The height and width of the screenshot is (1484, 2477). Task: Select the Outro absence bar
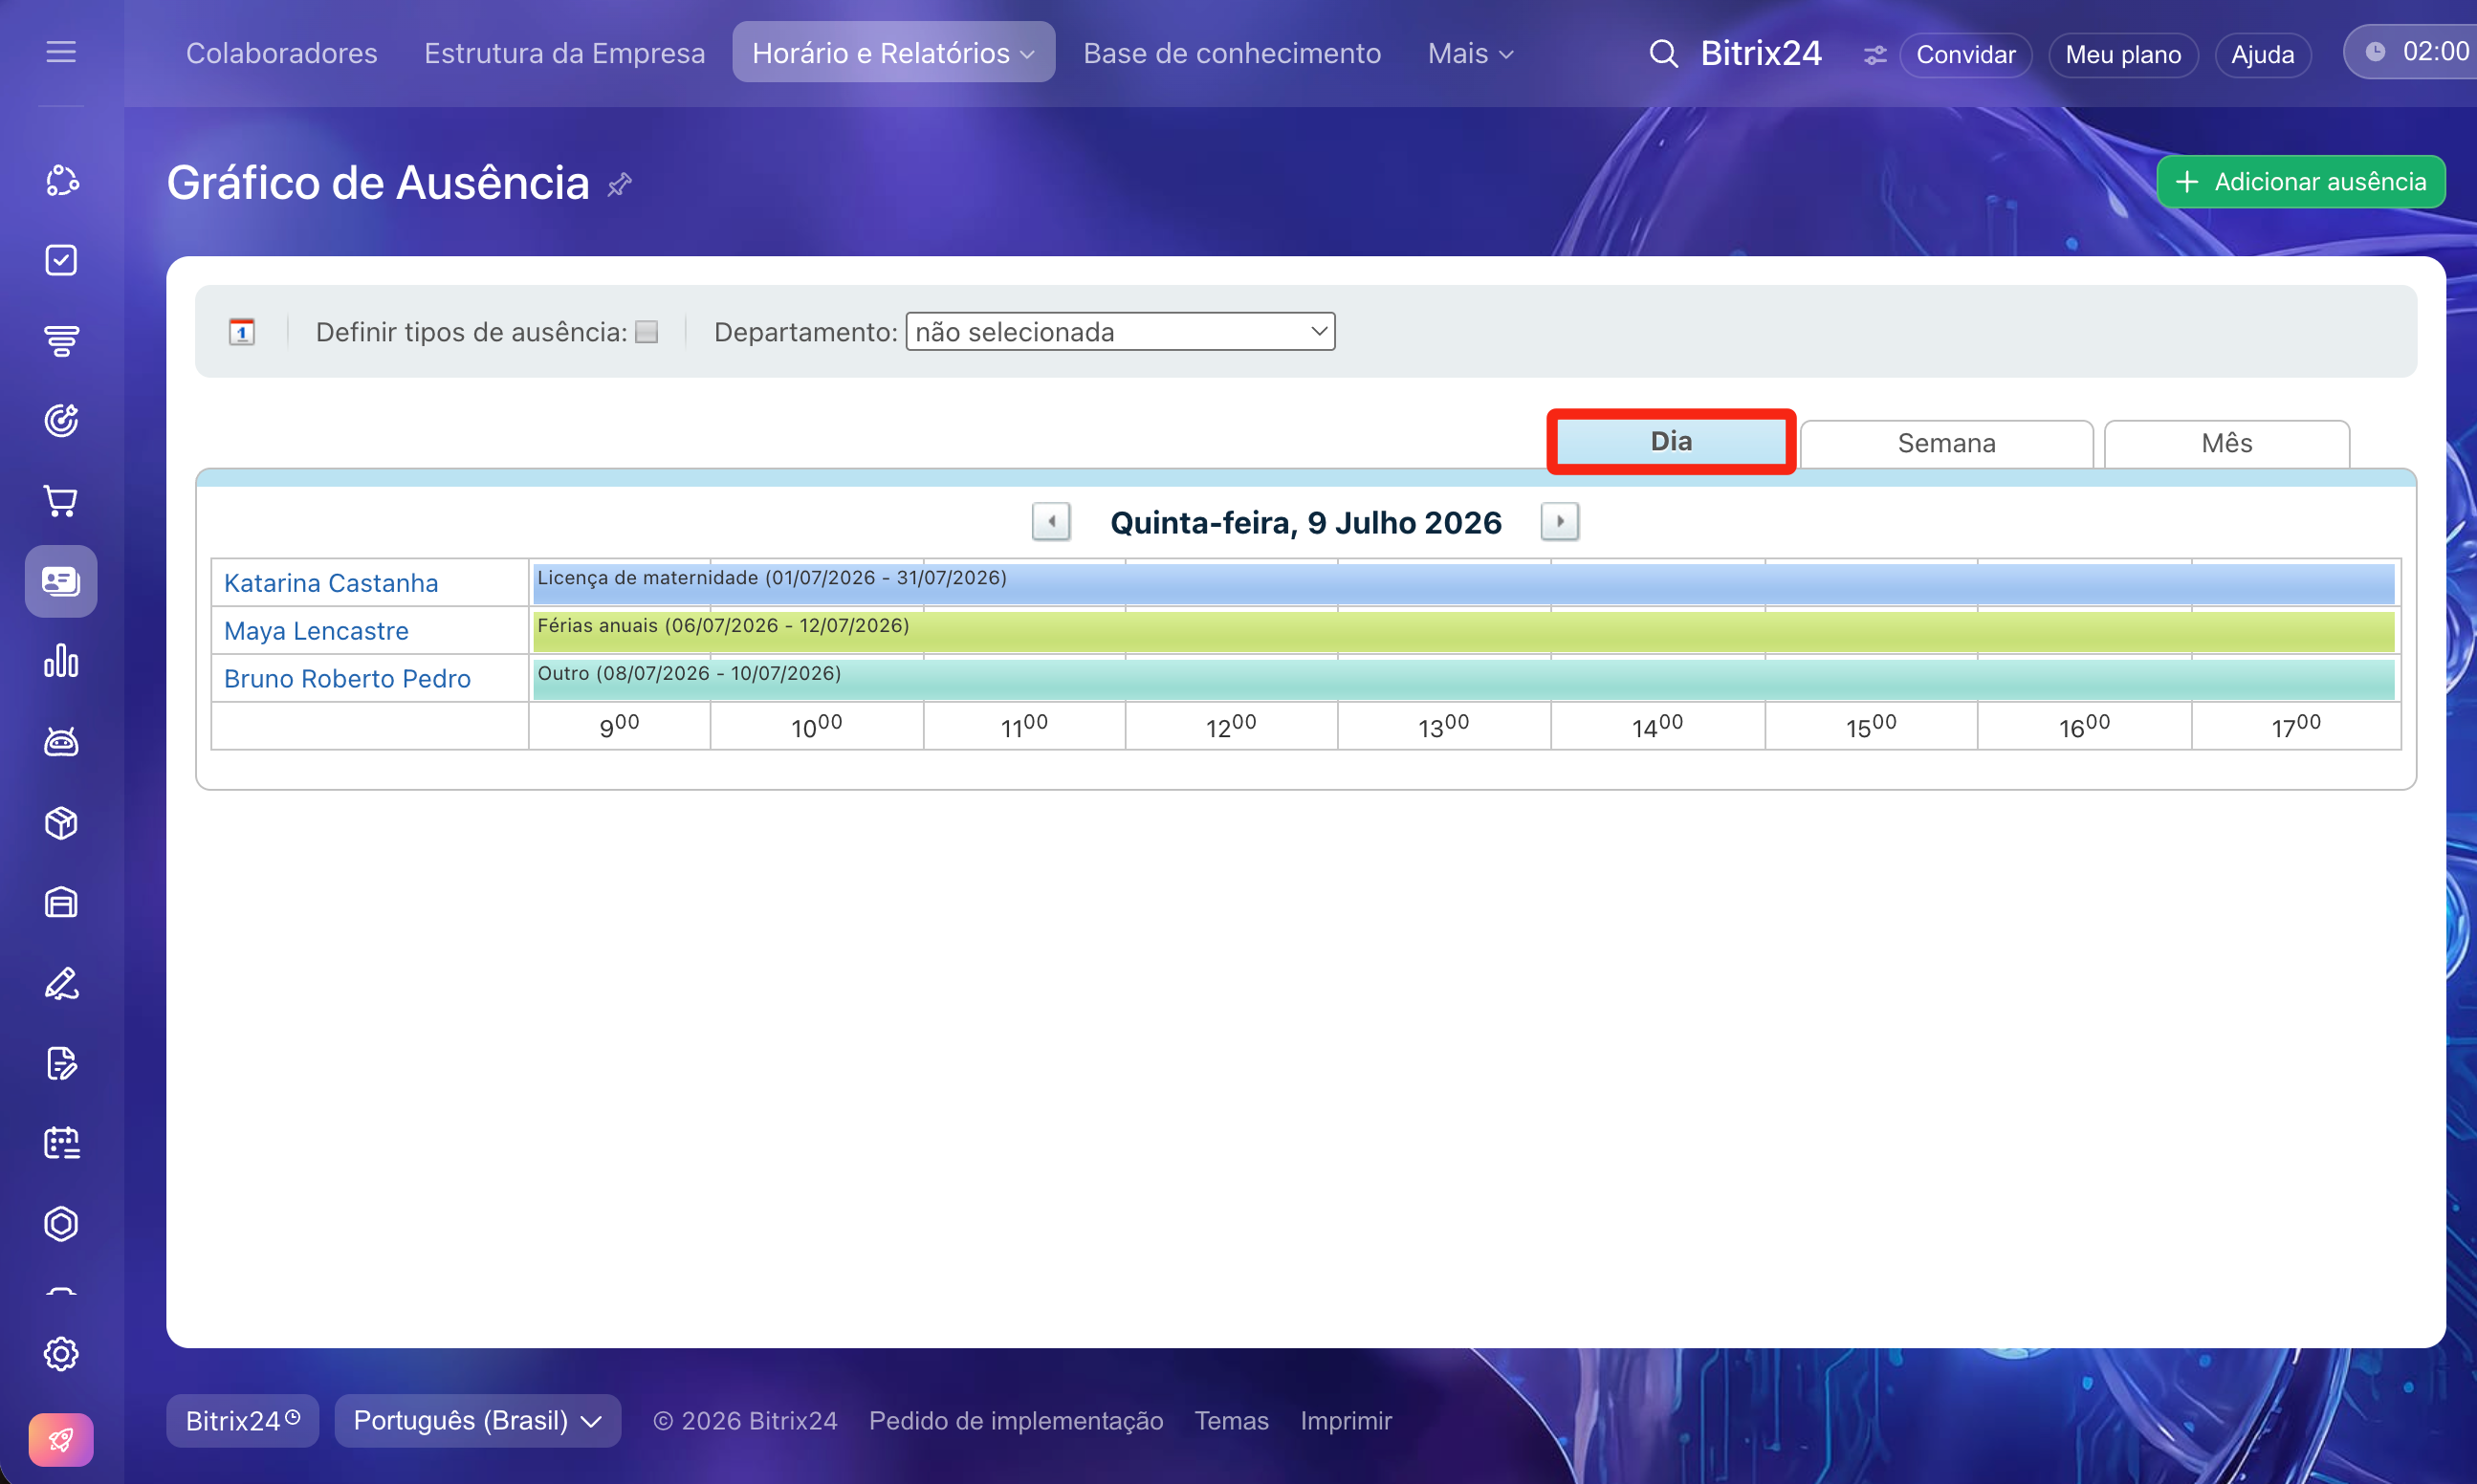1464,679
